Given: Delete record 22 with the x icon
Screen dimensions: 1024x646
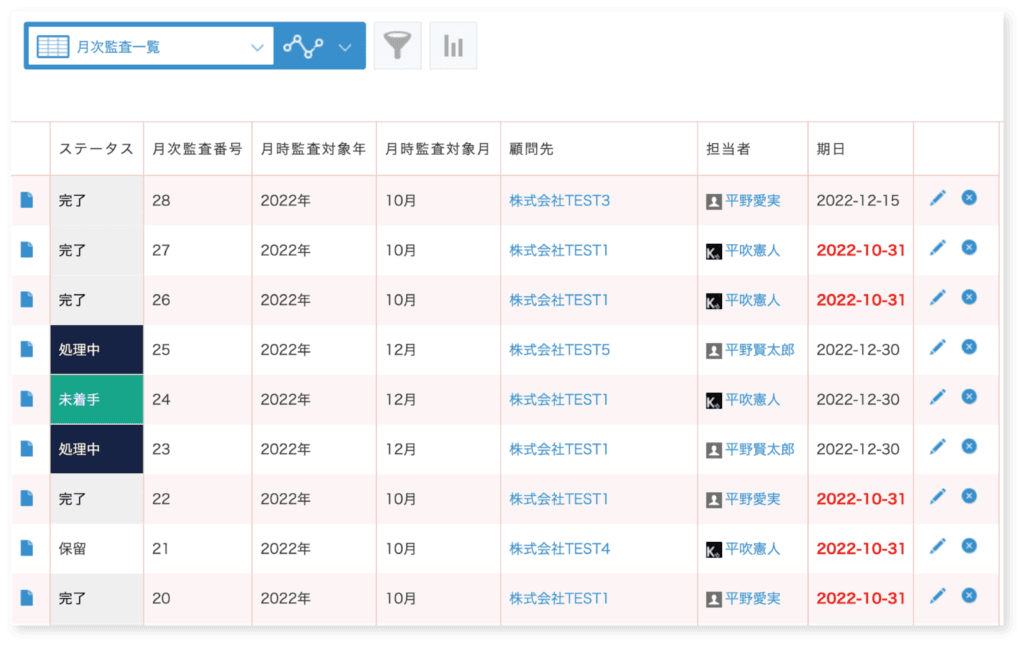Looking at the screenshot, I should point(969,496).
